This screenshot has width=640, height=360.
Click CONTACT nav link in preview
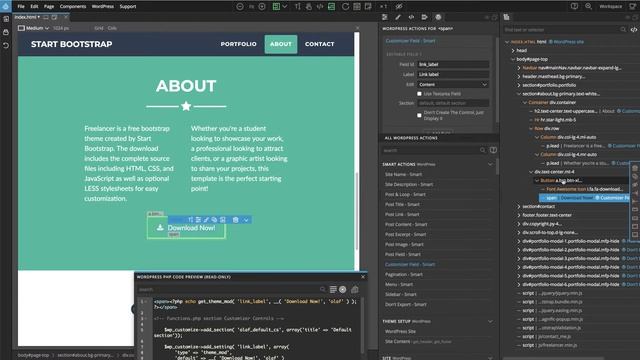(x=320, y=44)
